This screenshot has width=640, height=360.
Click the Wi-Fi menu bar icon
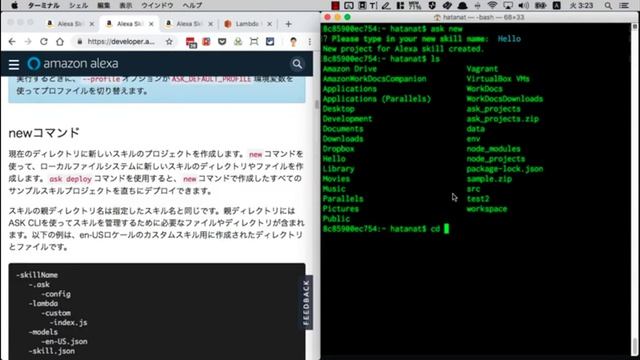[x=492, y=5]
